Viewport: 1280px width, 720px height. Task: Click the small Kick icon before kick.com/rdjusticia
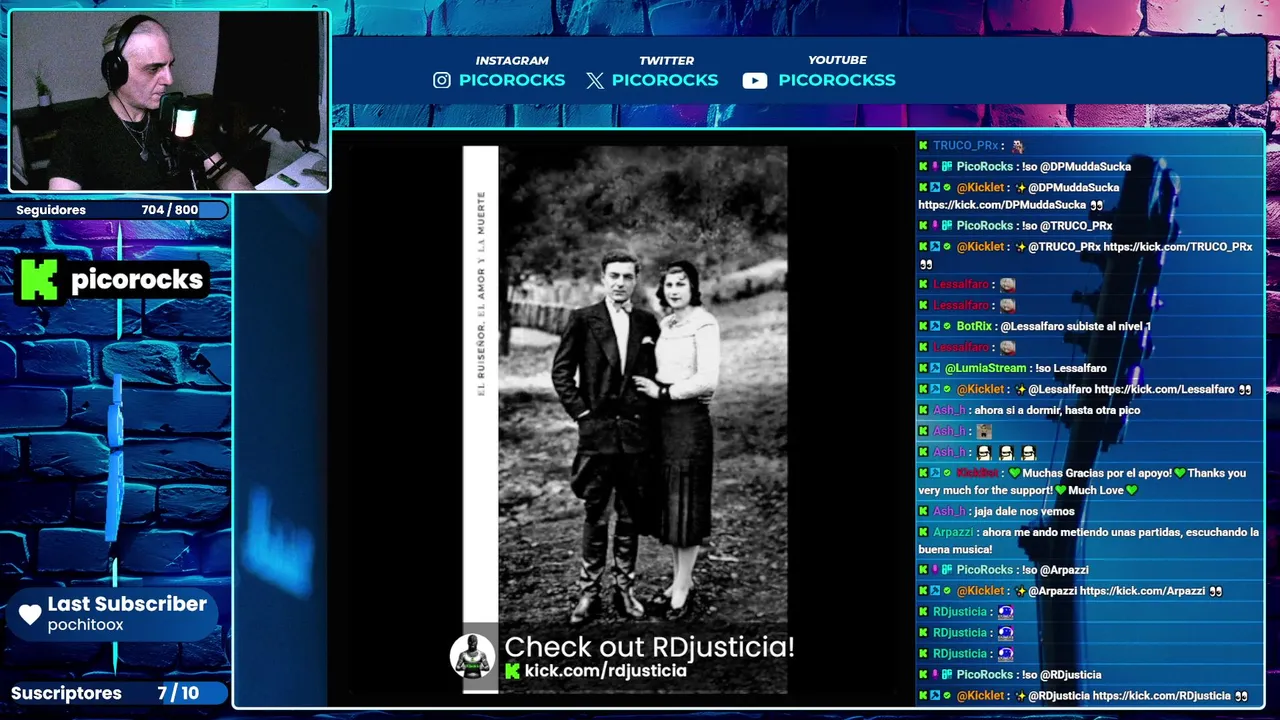coord(512,671)
